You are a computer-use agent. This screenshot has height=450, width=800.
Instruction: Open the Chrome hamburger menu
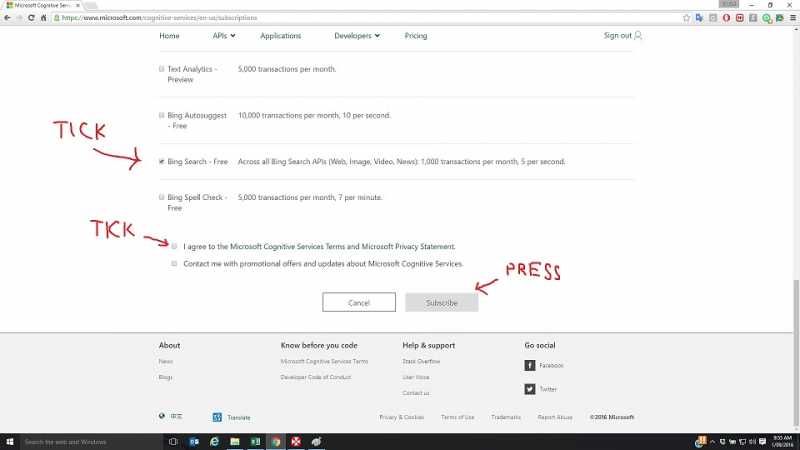793,18
